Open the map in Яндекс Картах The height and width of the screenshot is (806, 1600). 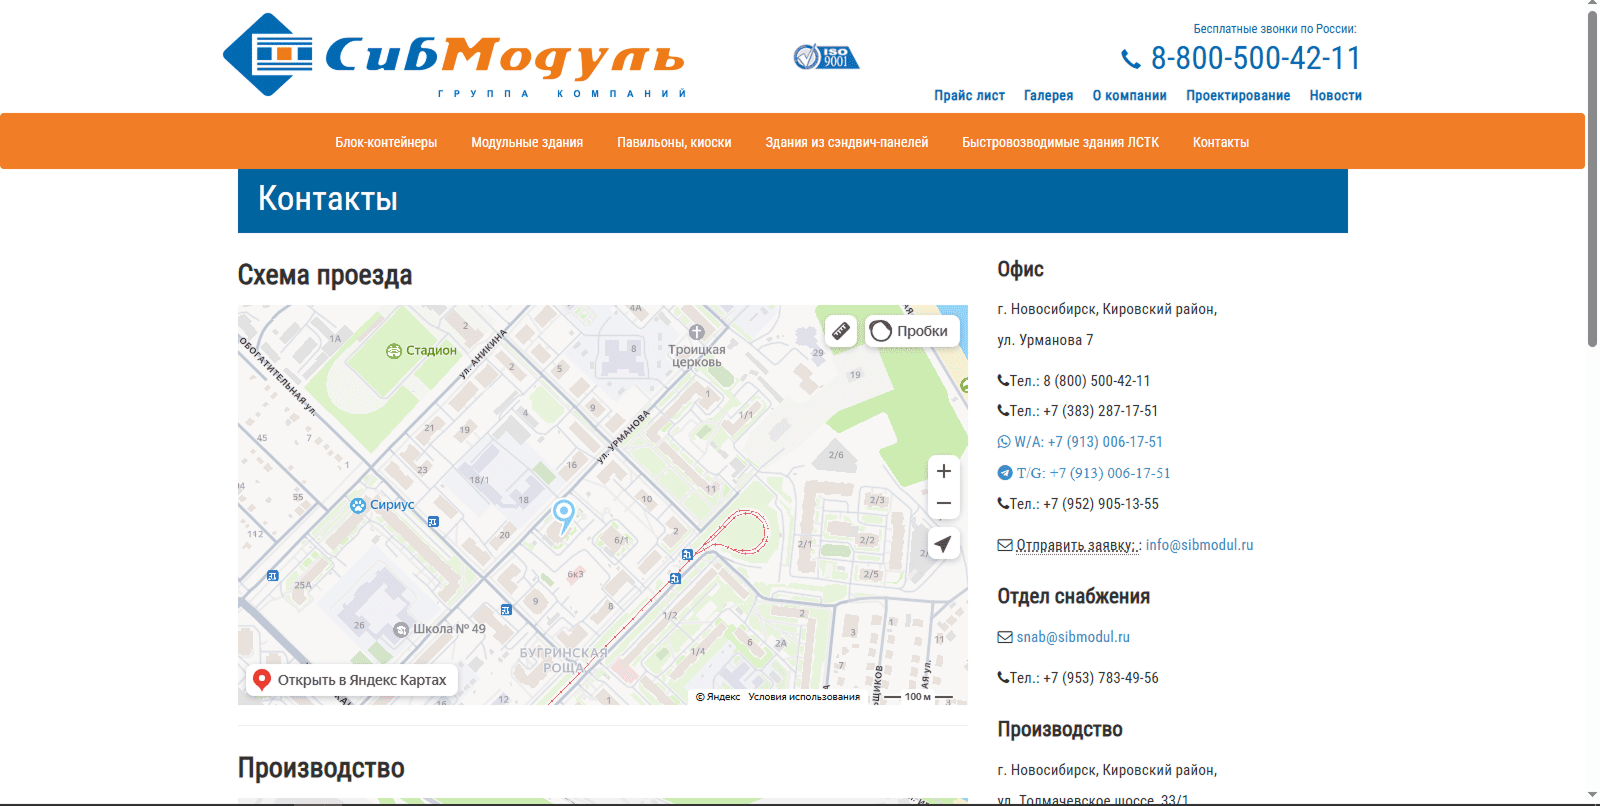[x=352, y=680]
